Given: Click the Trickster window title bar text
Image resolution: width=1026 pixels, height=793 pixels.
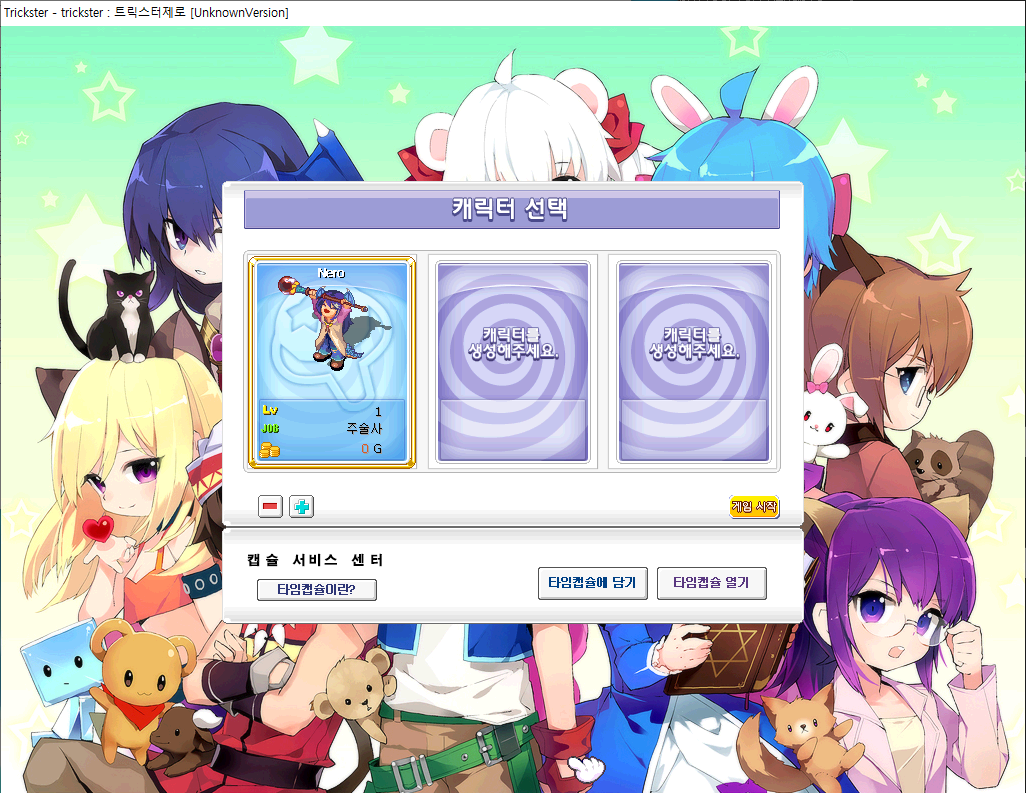Looking at the screenshot, I should (x=145, y=12).
